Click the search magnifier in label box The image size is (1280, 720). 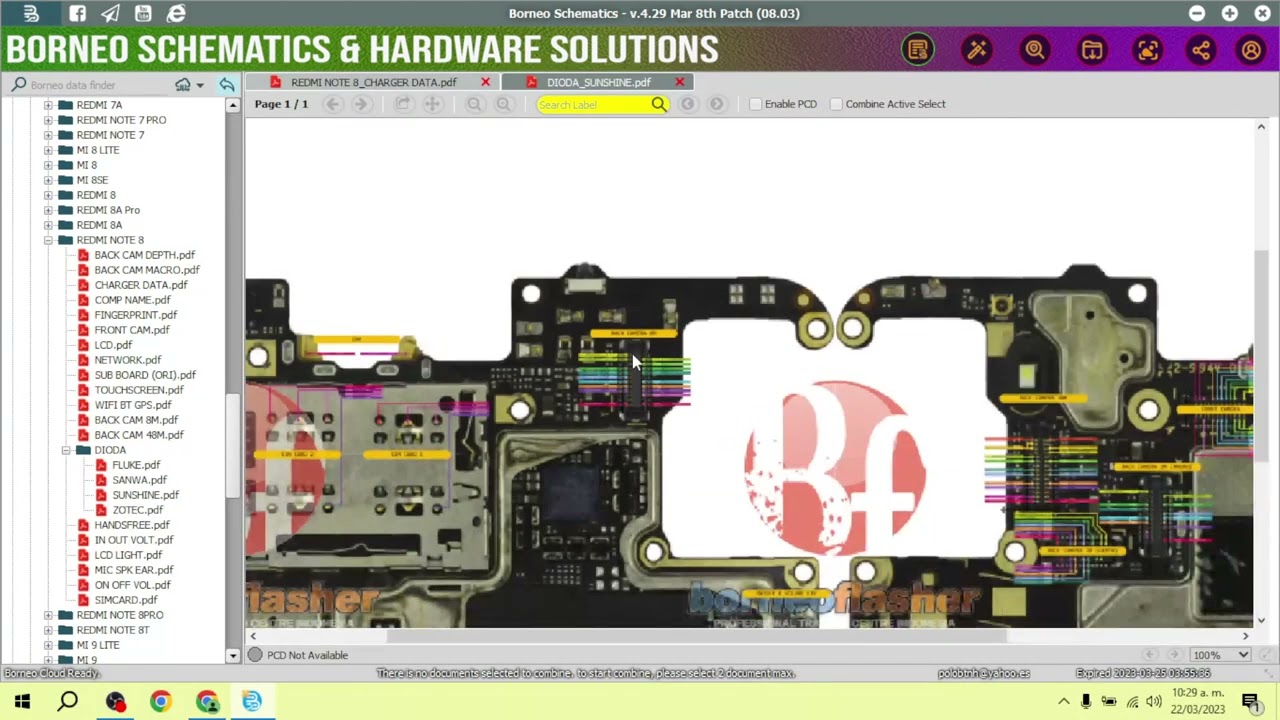pos(658,104)
